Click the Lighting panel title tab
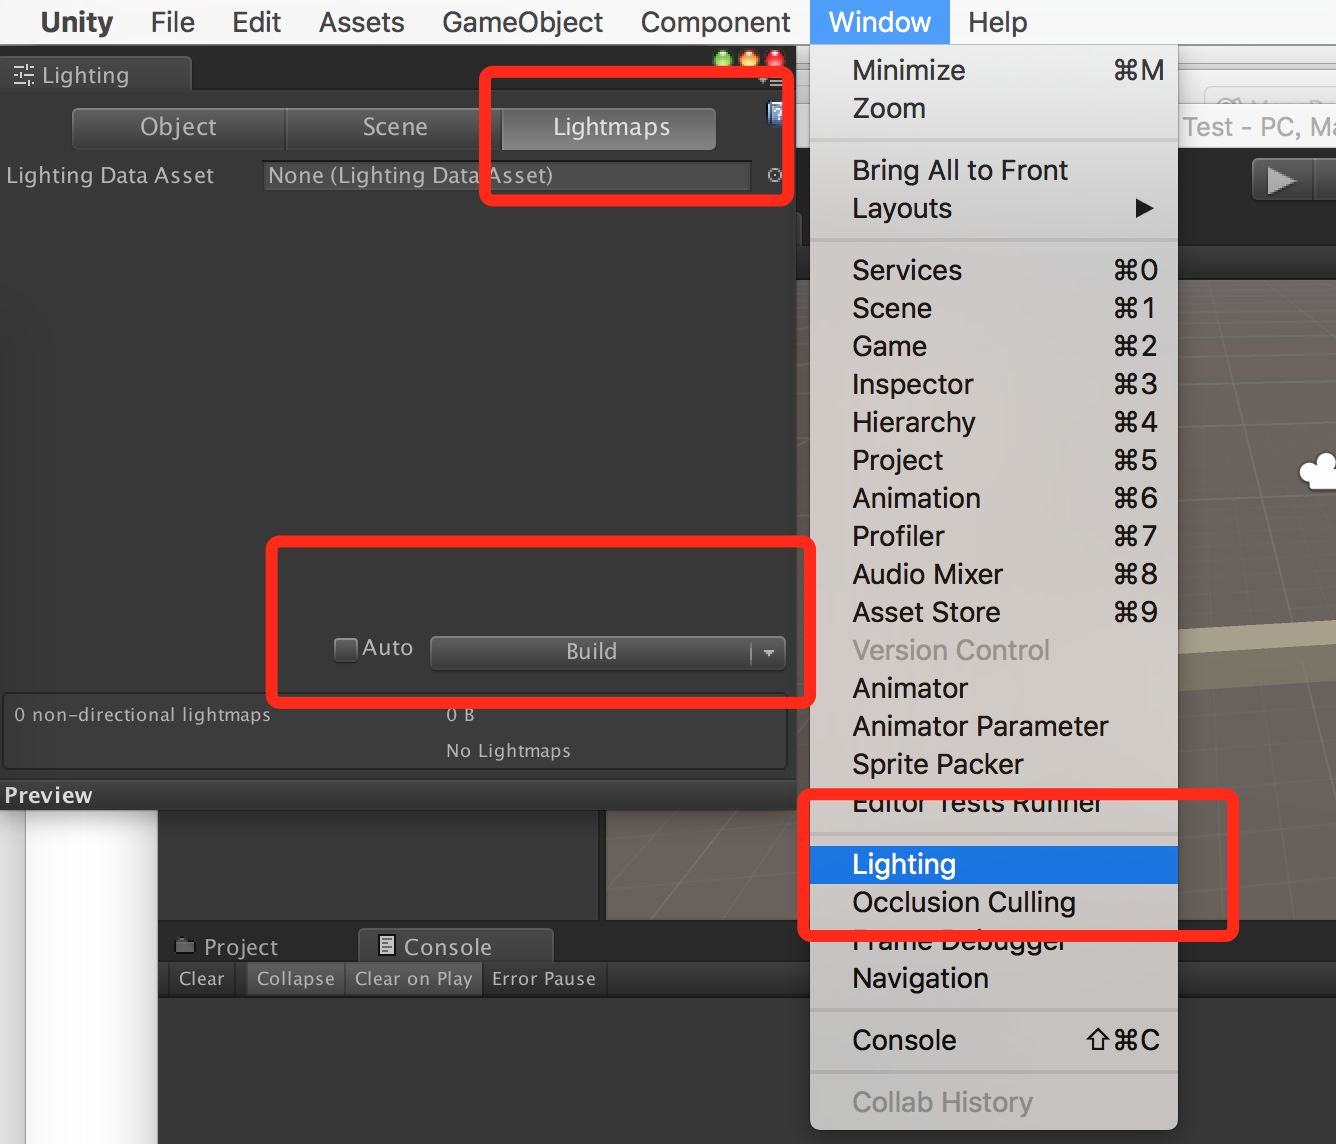 point(96,75)
